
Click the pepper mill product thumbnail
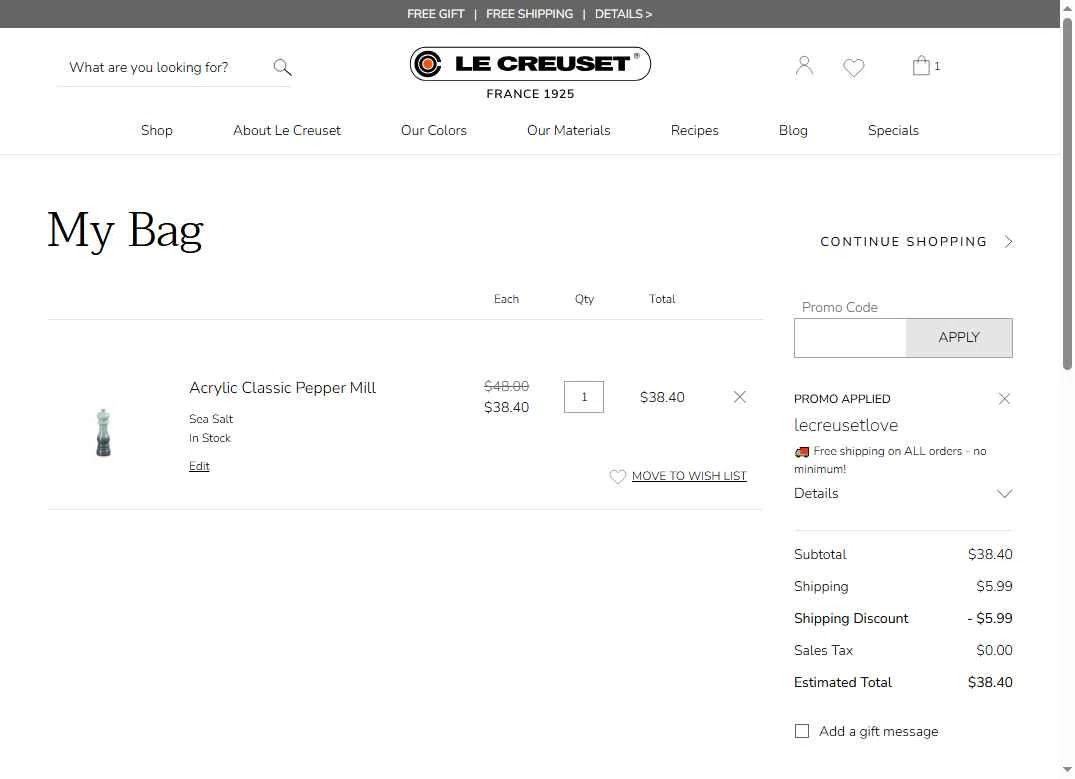pos(103,433)
